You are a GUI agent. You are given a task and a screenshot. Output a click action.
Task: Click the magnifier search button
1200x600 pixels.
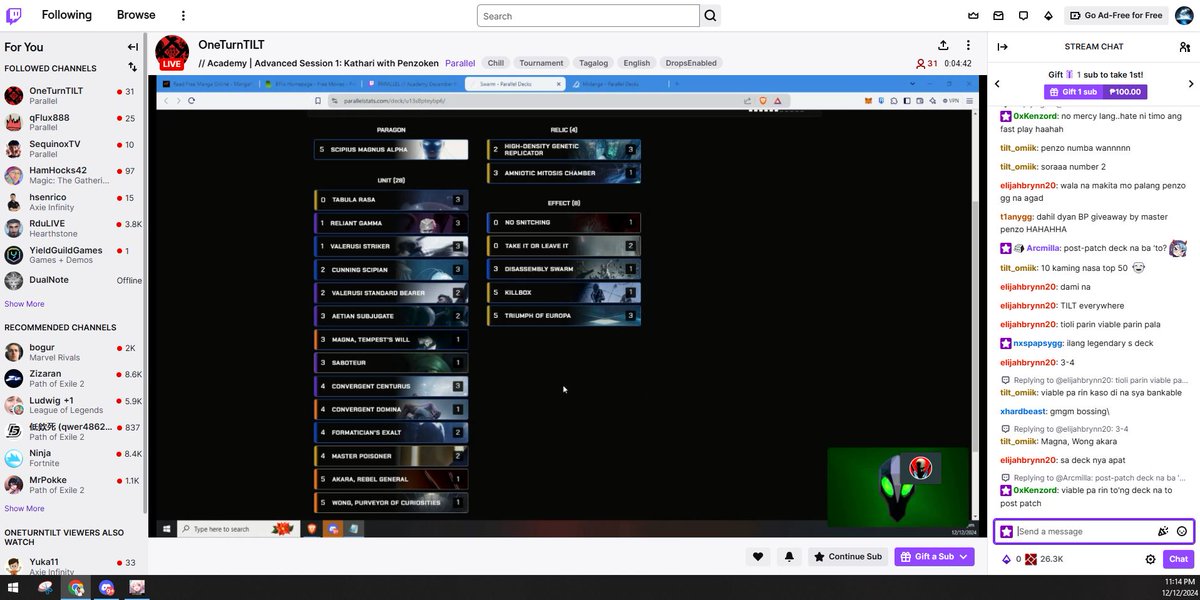(x=711, y=16)
